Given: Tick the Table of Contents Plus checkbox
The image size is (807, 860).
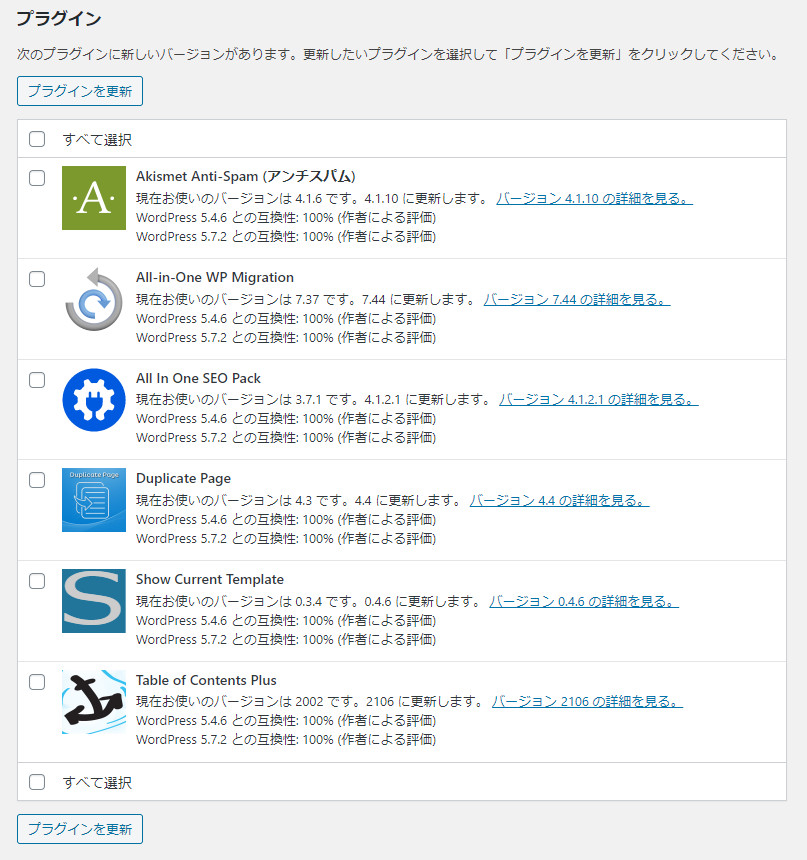Looking at the screenshot, I should tap(37, 682).
